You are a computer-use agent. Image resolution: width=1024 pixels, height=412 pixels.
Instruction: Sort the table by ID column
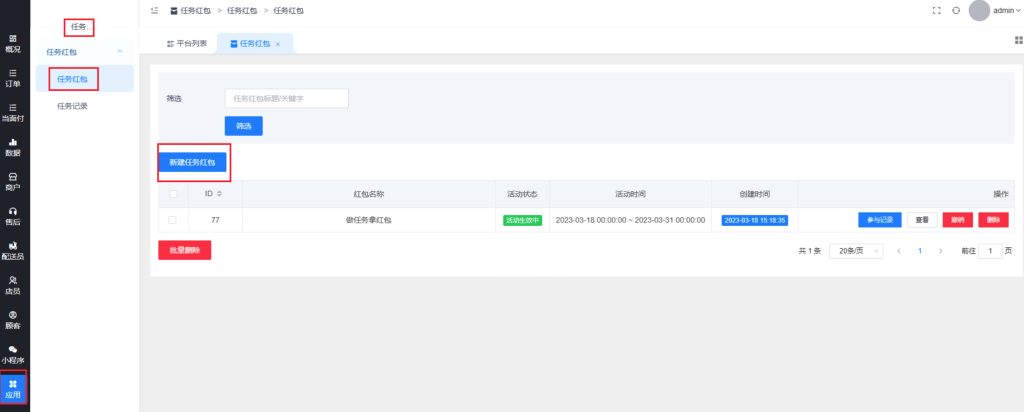pyautogui.click(x=212, y=194)
